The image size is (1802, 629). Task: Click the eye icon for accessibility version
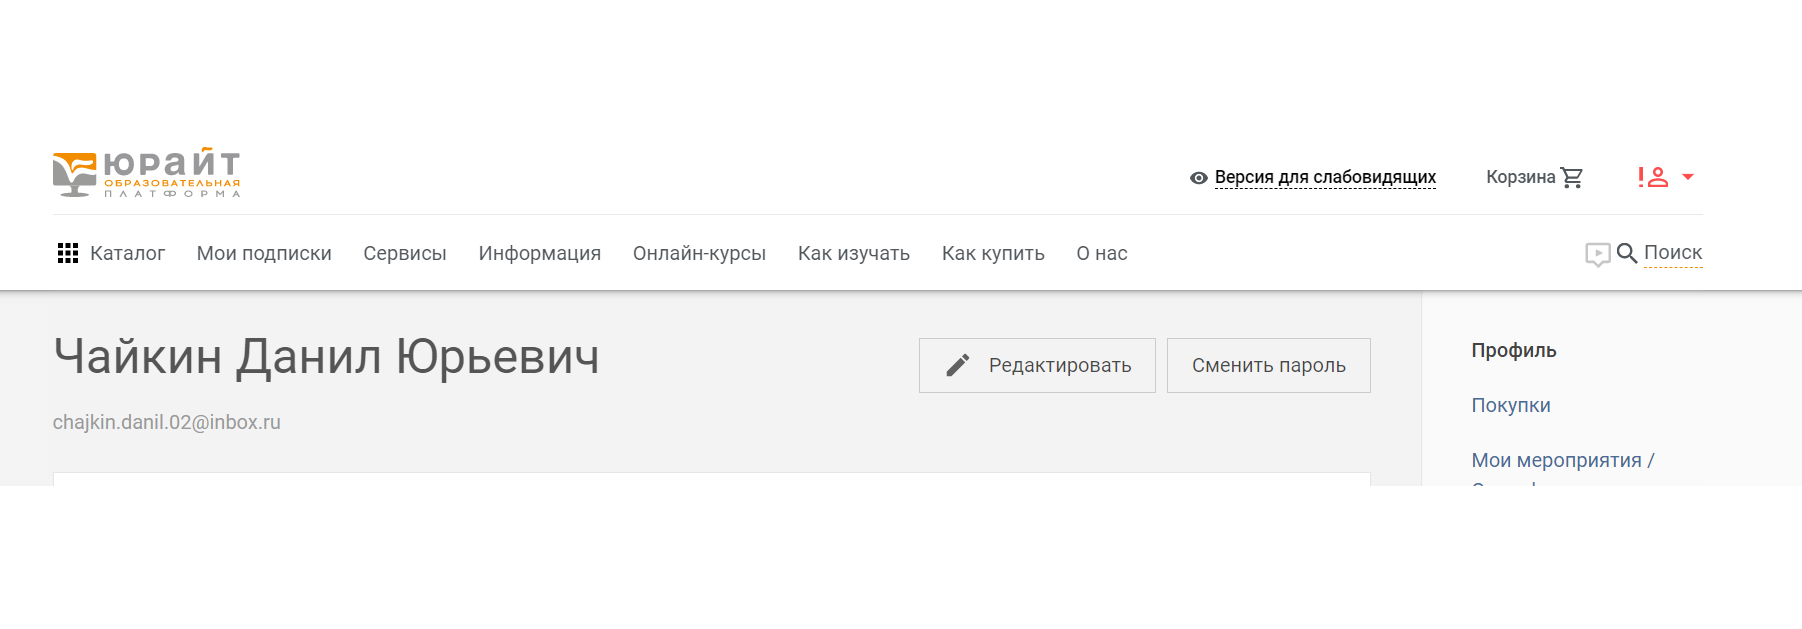click(x=1199, y=178)
